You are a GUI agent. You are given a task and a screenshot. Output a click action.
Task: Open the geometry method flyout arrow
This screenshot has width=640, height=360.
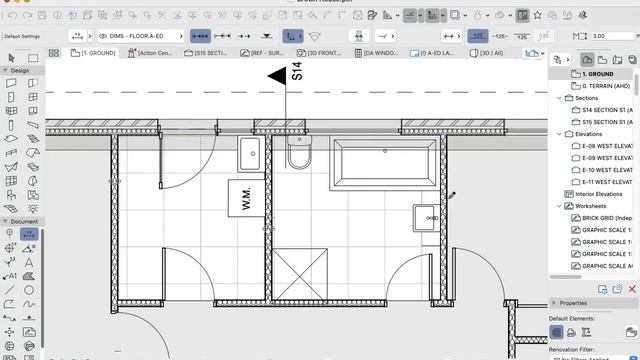[x=300, y=36]
